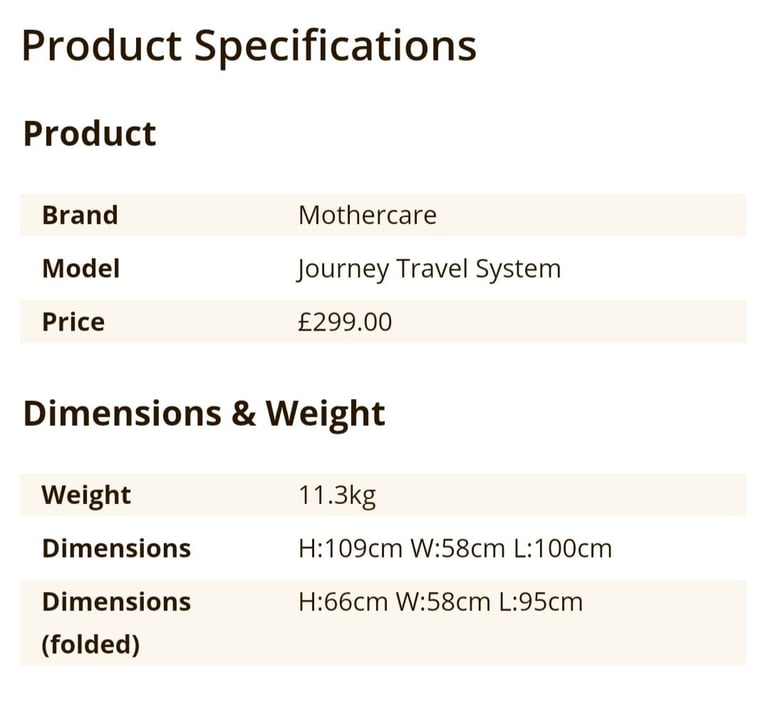Select the 11.3kg weight value

[337, 495]
